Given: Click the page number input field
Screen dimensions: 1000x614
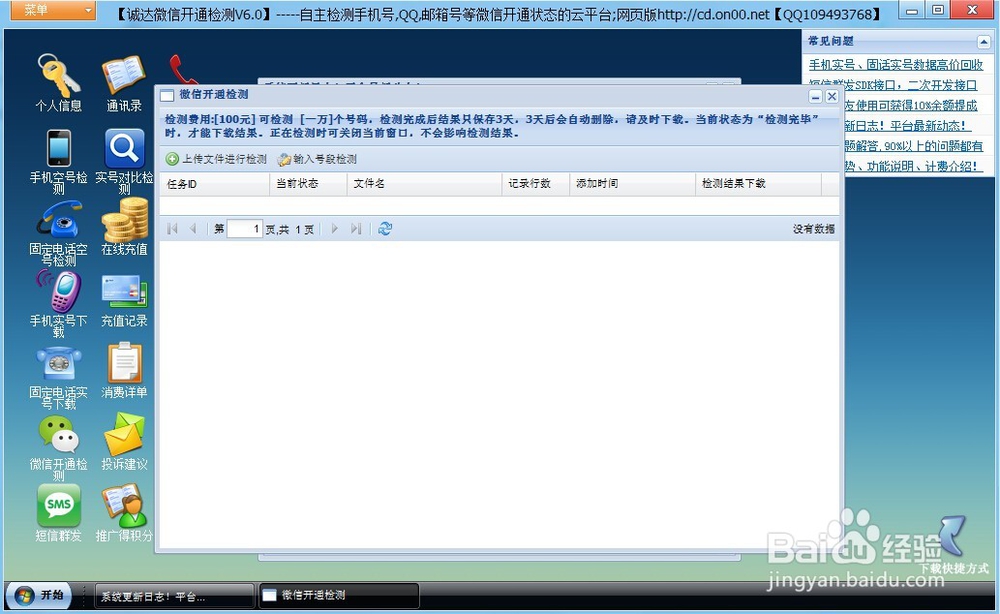Looking at the screenshot, I should coord(245,229).
